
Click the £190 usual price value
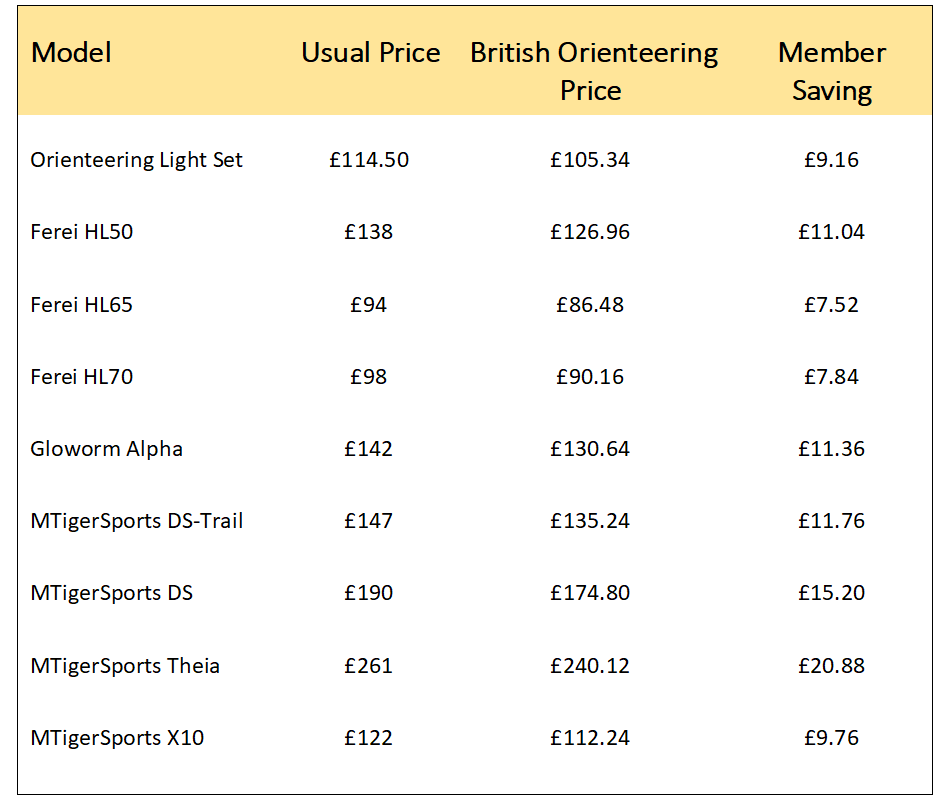tap(369, 593)
